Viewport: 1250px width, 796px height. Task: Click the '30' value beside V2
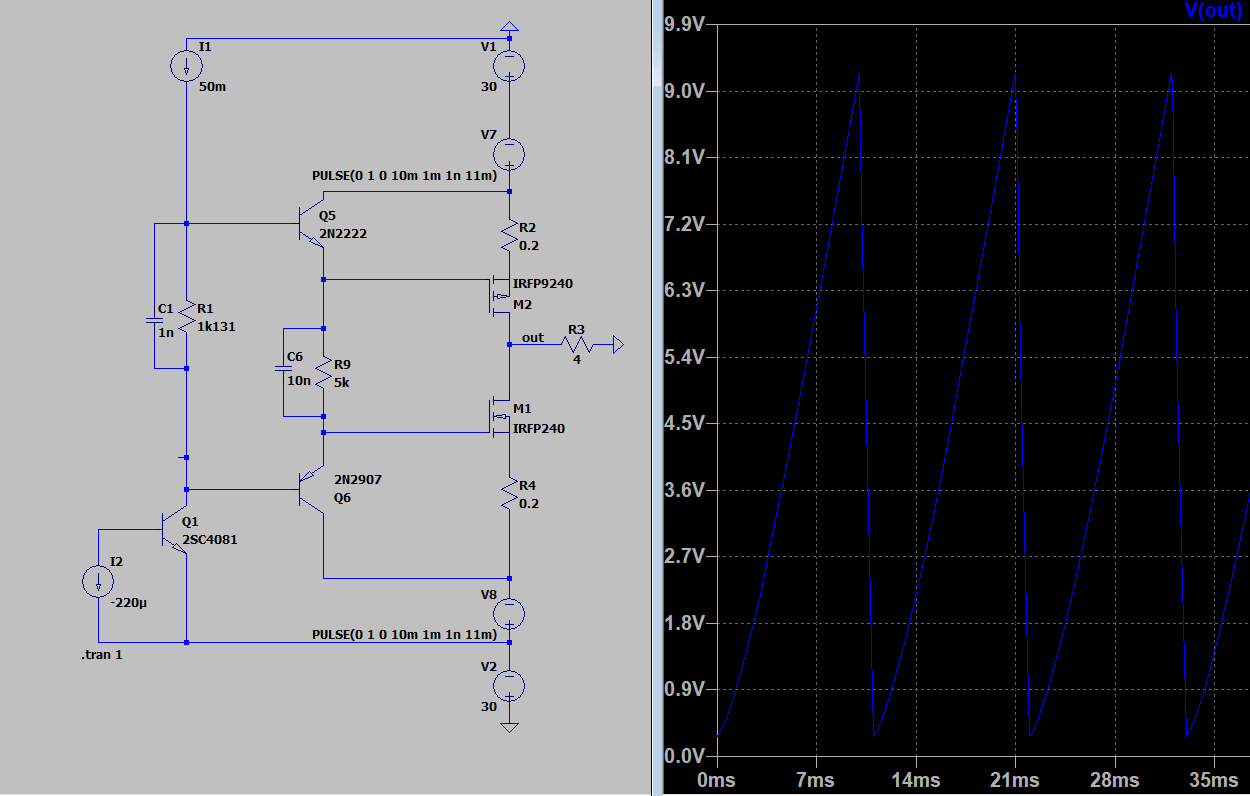coord(489,706)
